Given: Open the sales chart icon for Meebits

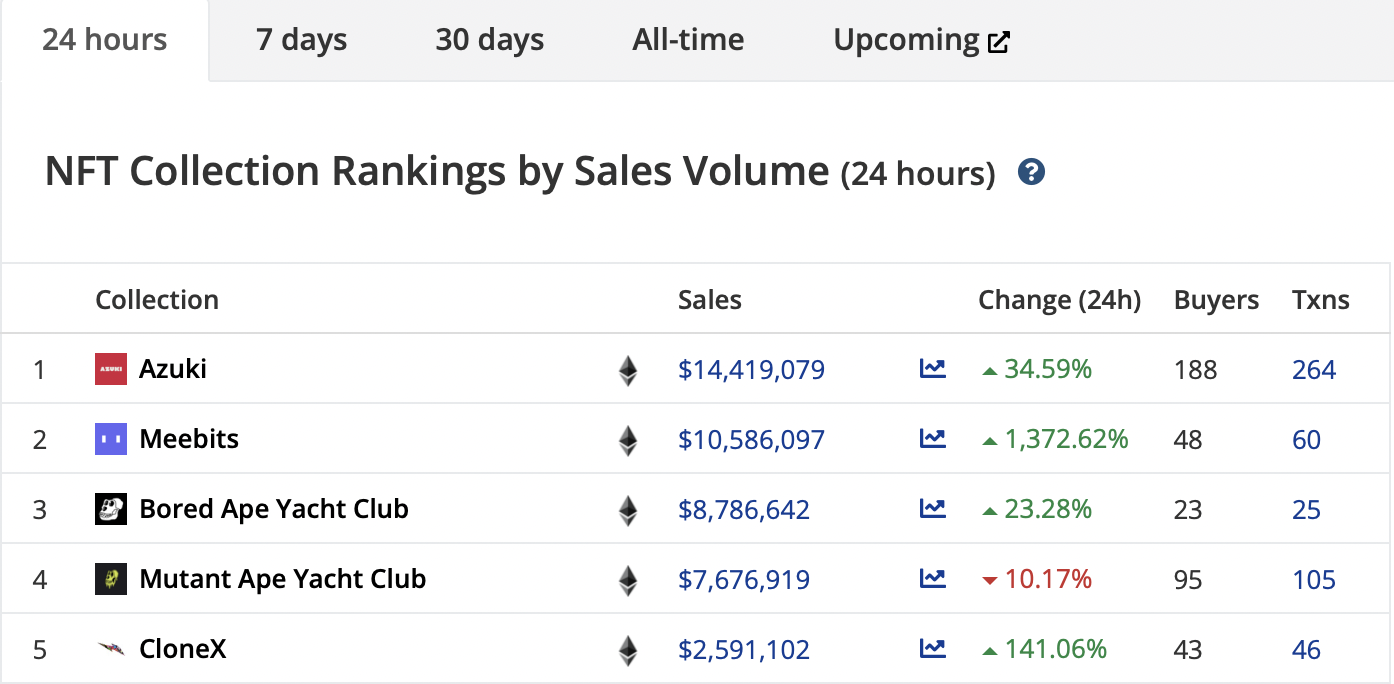Looking at the screenshot, I should (x=932, y=438).
